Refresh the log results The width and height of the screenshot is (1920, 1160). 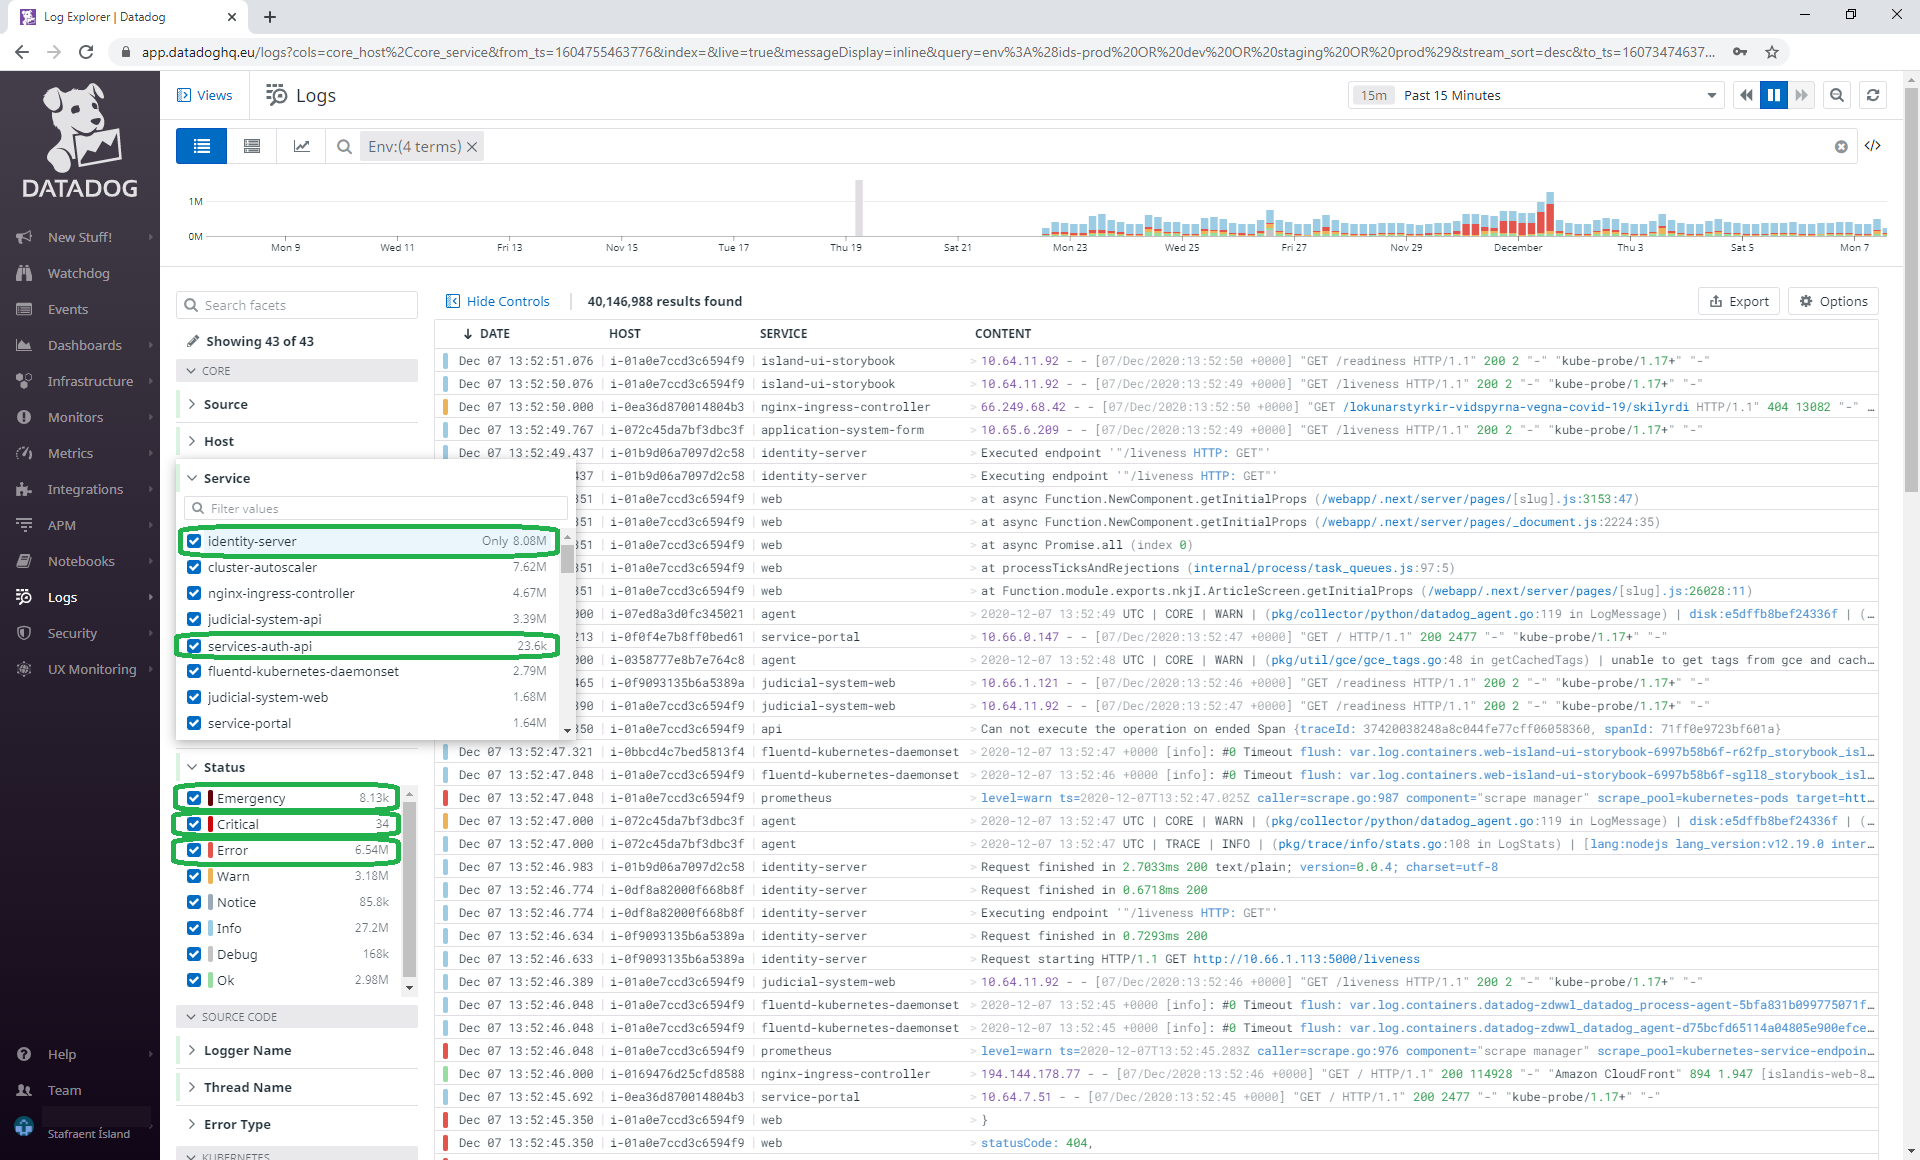1873,95
